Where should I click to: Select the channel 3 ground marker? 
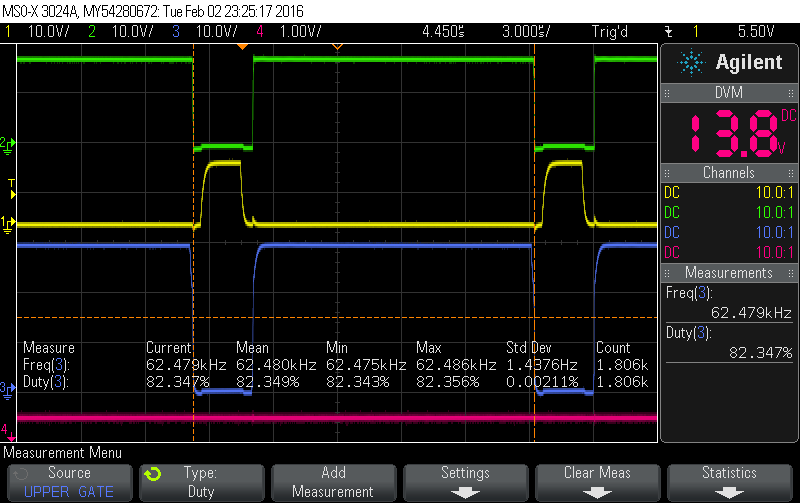8,390
